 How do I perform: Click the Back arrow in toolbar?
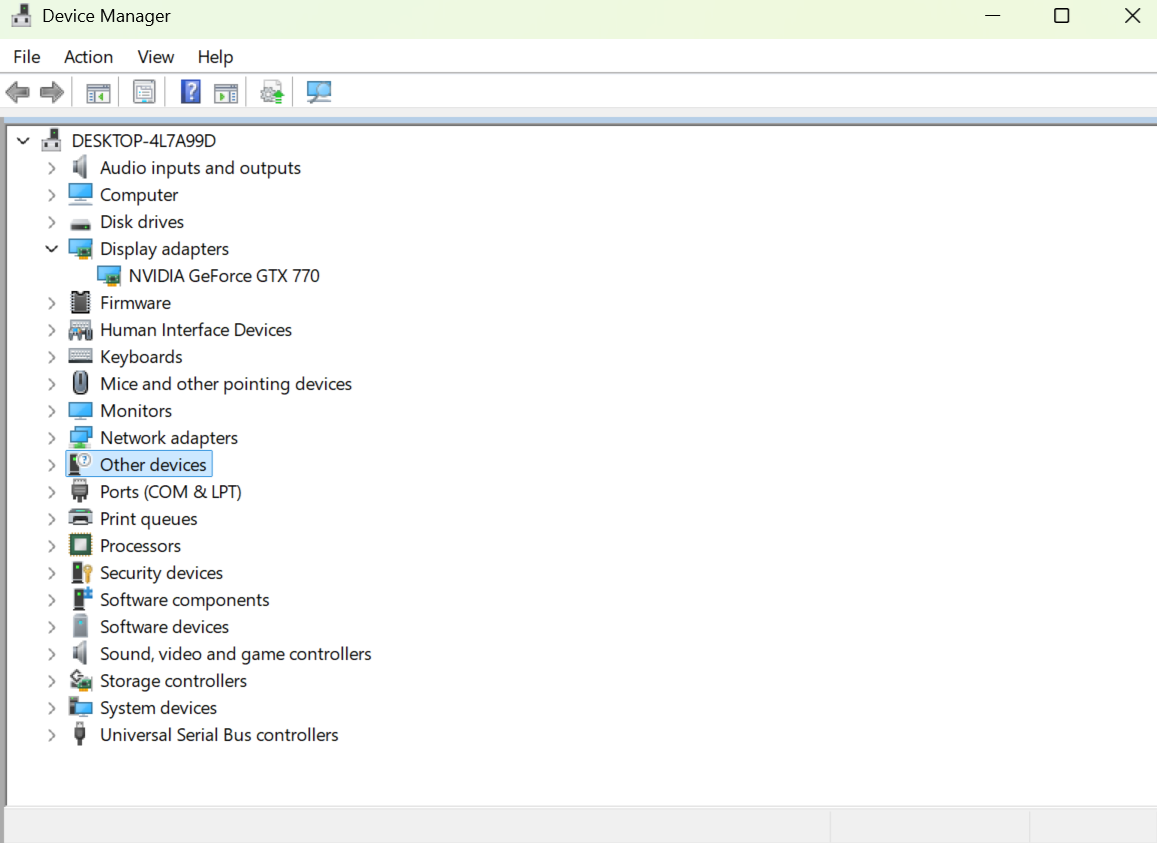[x=17, y=93]
